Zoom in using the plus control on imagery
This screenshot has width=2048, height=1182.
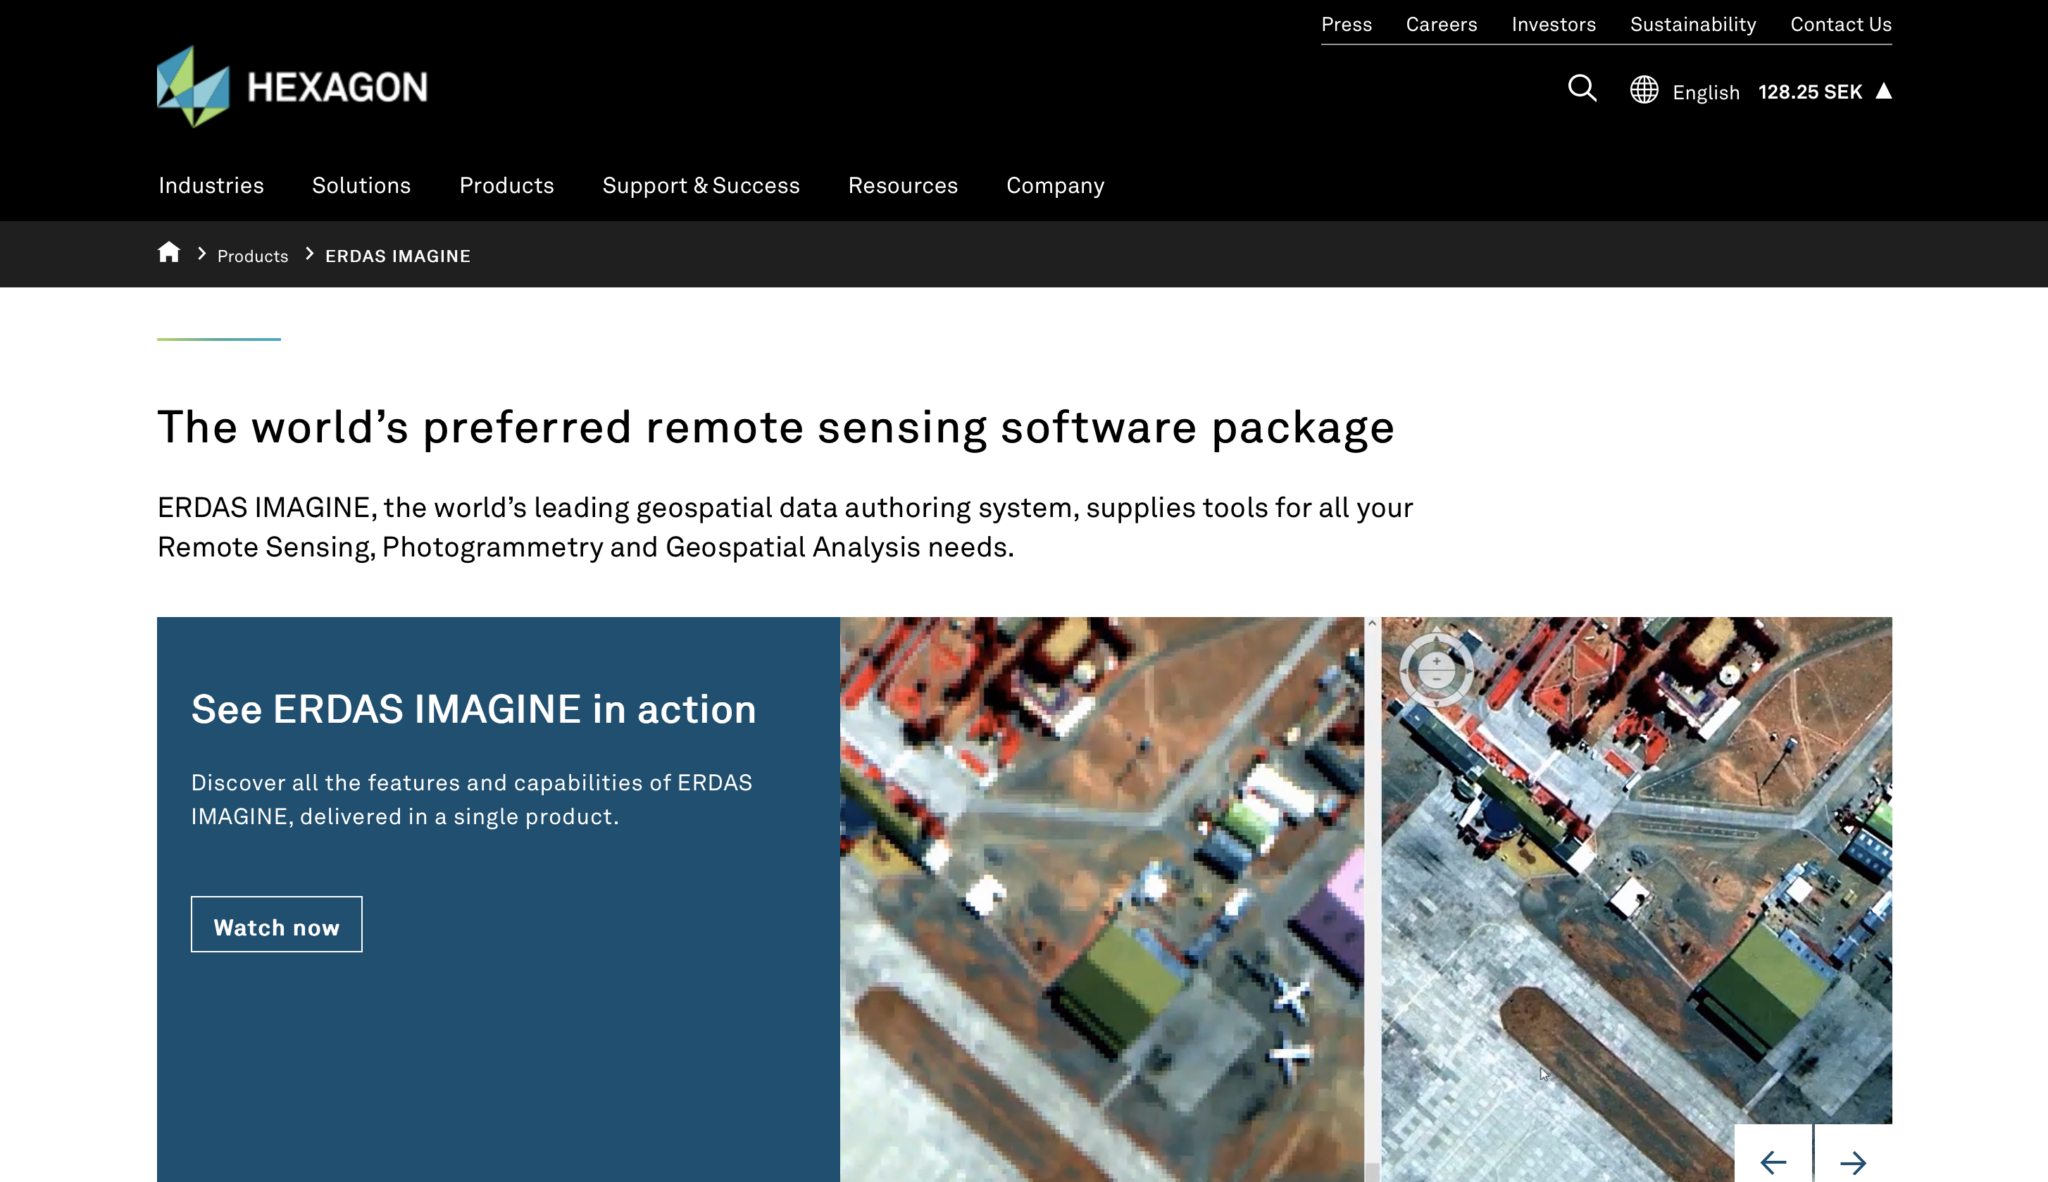coord(1437,661)
